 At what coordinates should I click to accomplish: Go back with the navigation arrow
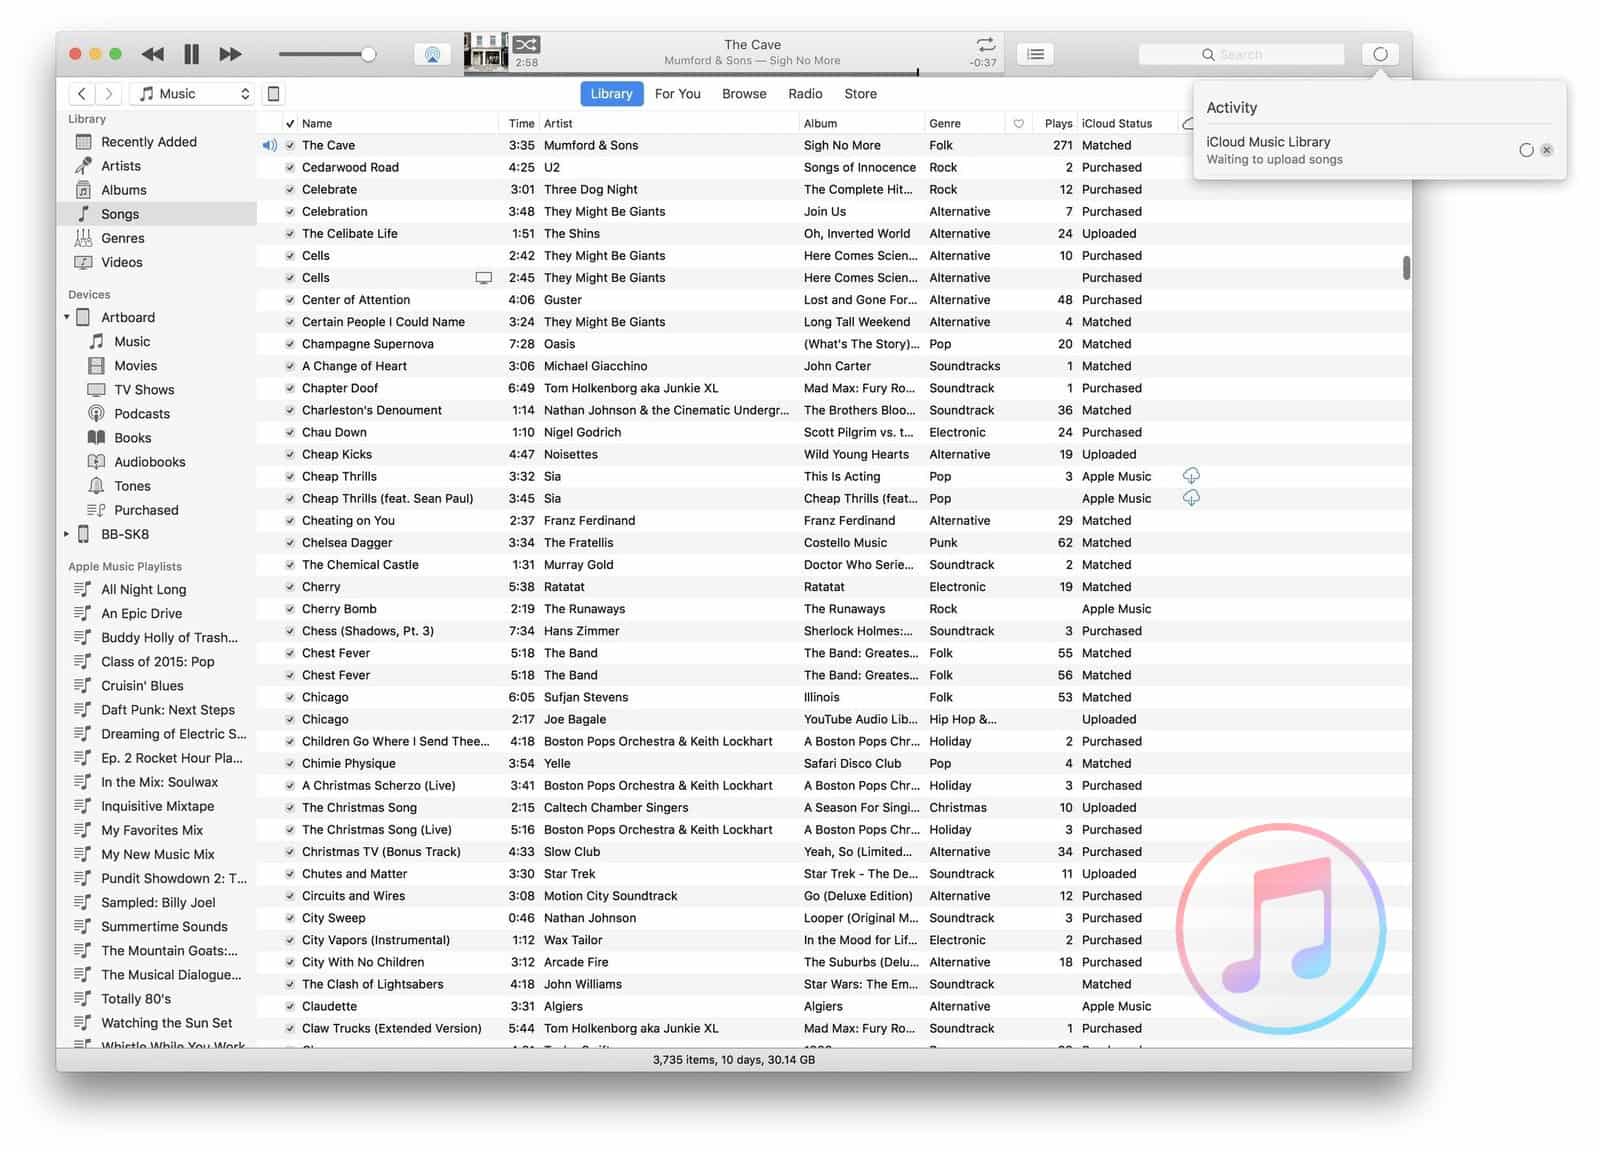point(82,94)
